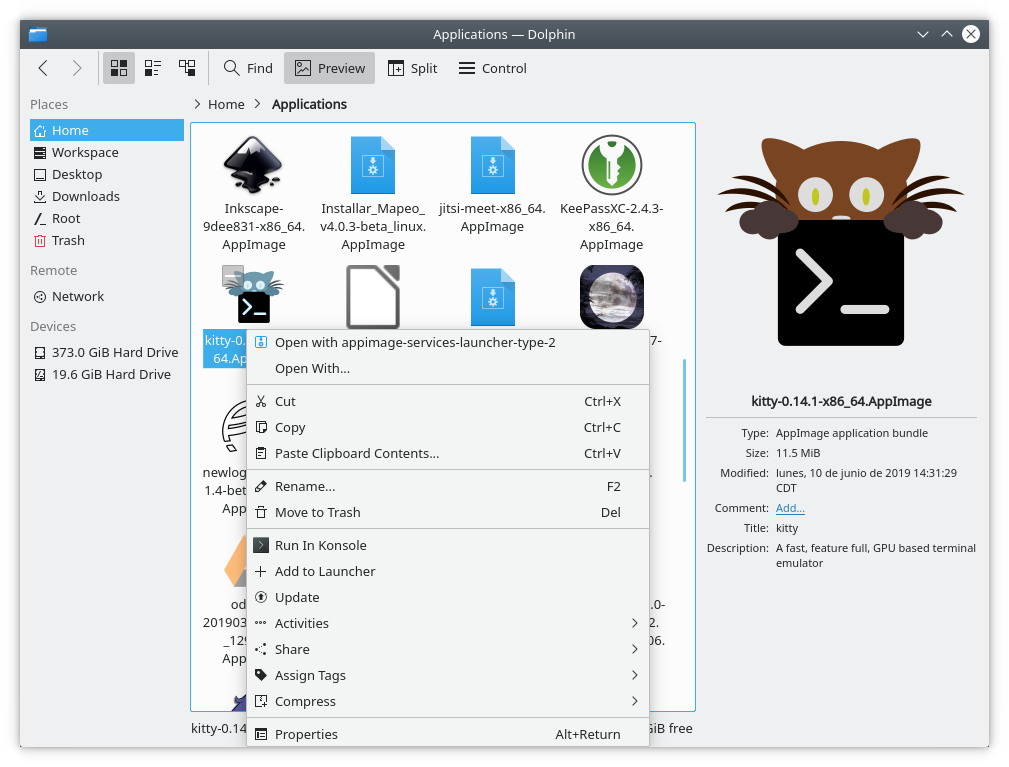The width and height of the screenshot is (1009, 767).
Task: Open Network under Remote
Action: 107,297
